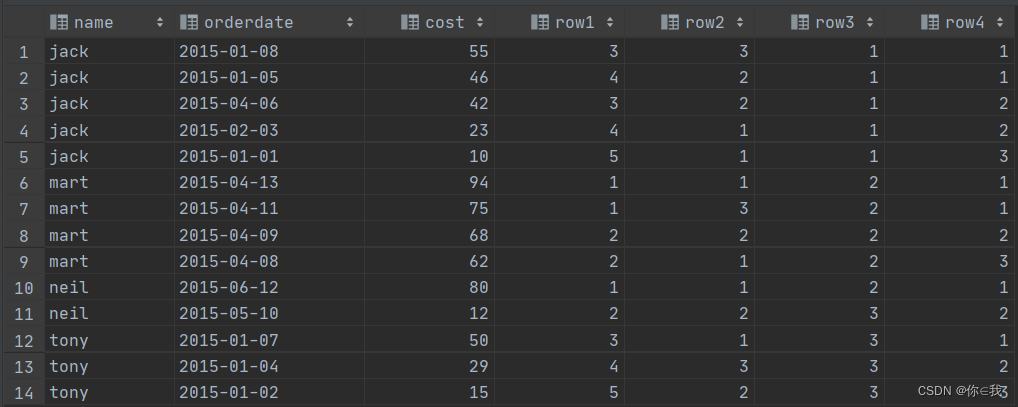Click the orderdate cell 2015-04-09

269,234
